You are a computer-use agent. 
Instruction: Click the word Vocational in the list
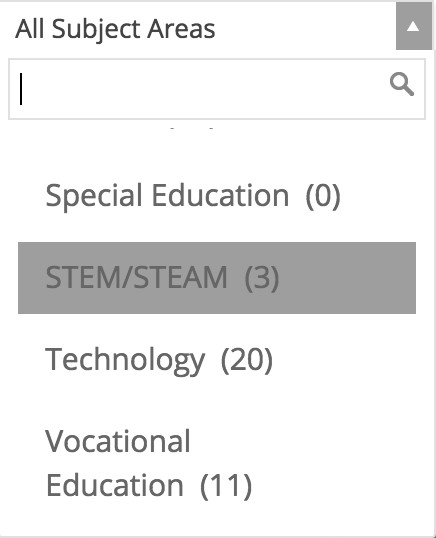(118, 441)
